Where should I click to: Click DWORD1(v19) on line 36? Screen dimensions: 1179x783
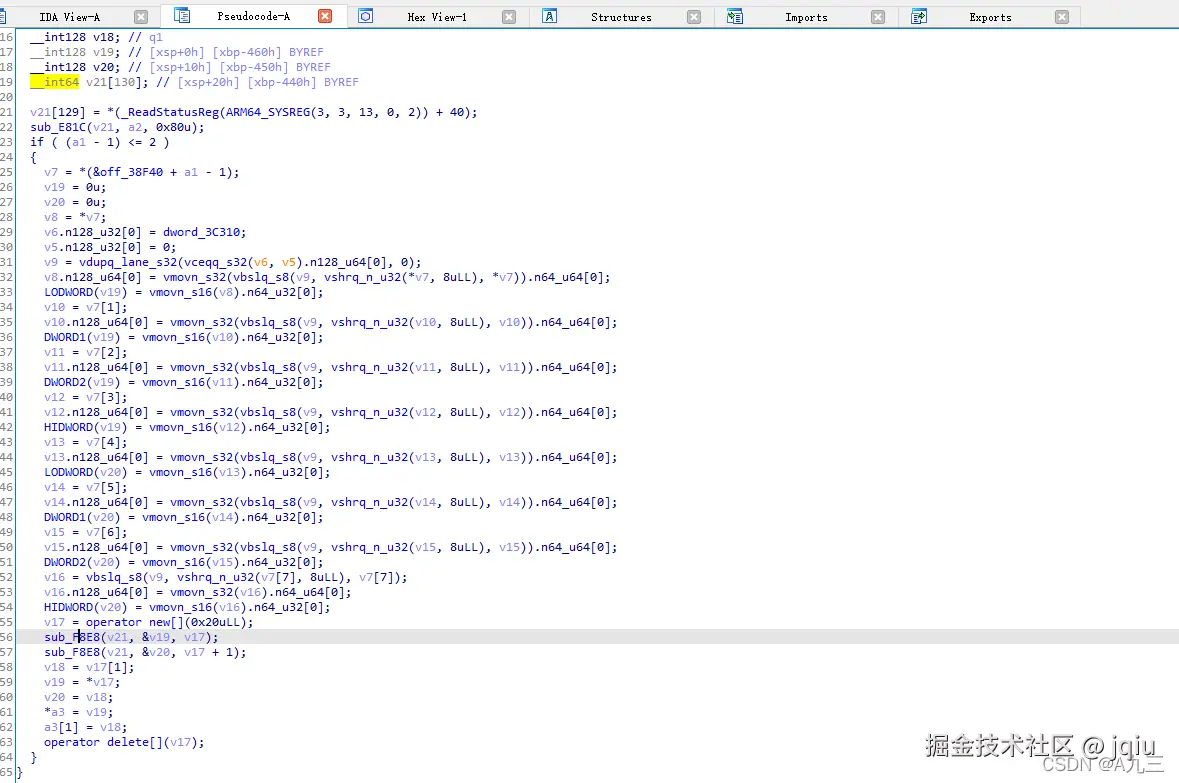point(82,337)
